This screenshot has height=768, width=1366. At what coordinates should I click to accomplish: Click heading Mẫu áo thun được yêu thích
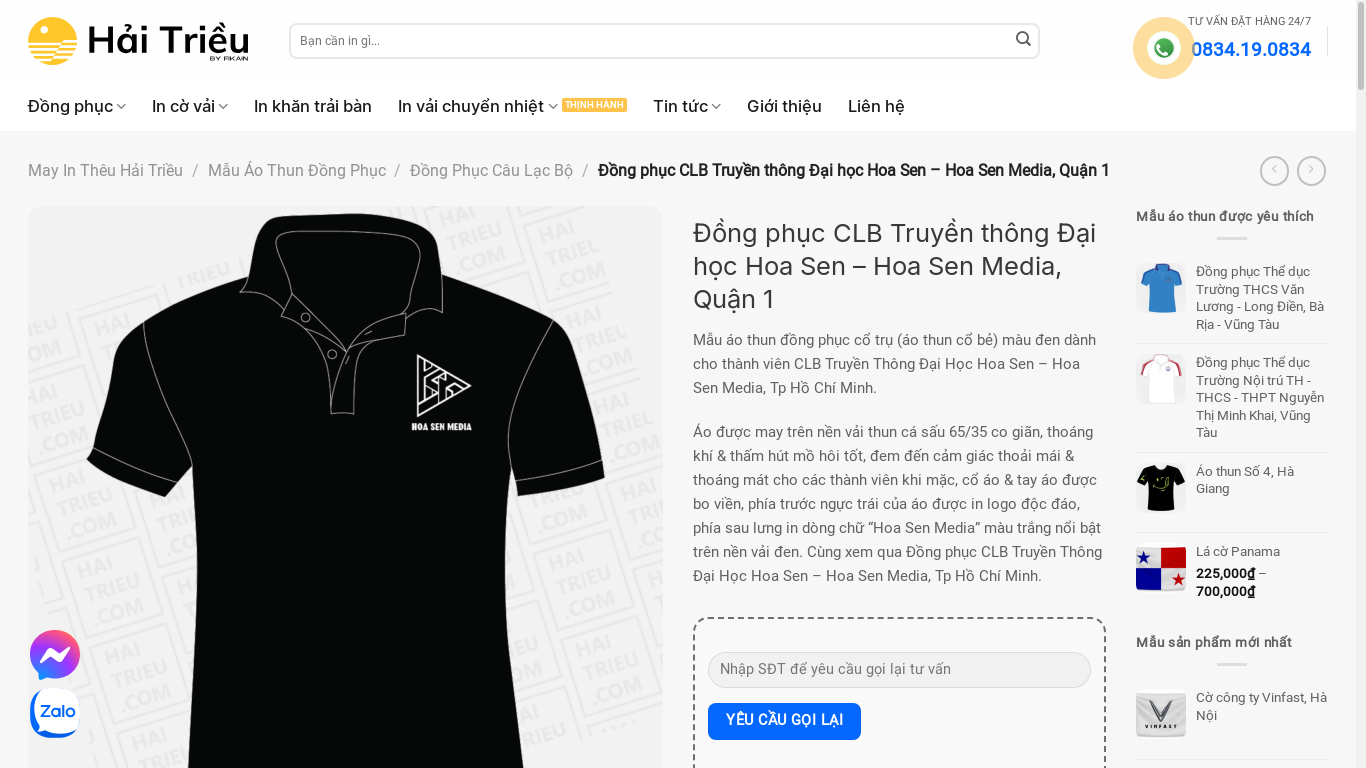[1225, 217]
